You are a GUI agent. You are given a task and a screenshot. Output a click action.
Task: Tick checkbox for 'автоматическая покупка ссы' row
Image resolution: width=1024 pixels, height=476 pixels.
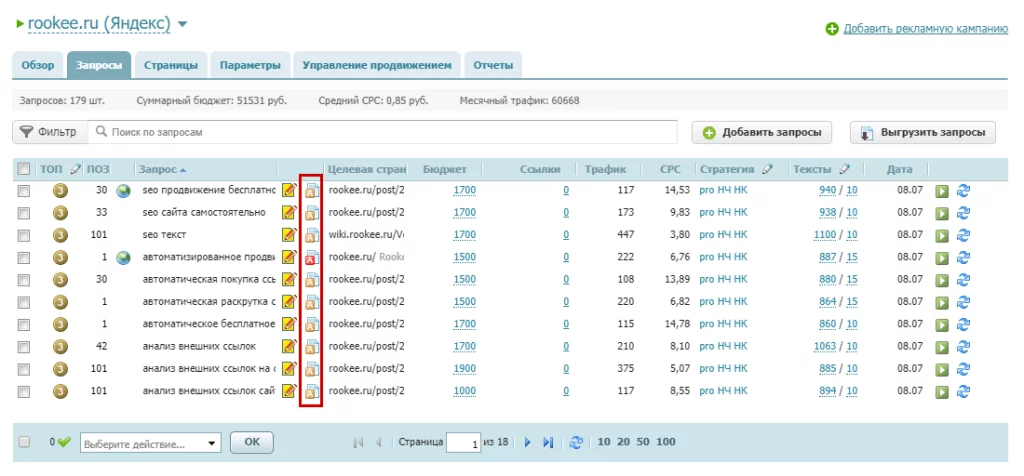coord(24,279)
